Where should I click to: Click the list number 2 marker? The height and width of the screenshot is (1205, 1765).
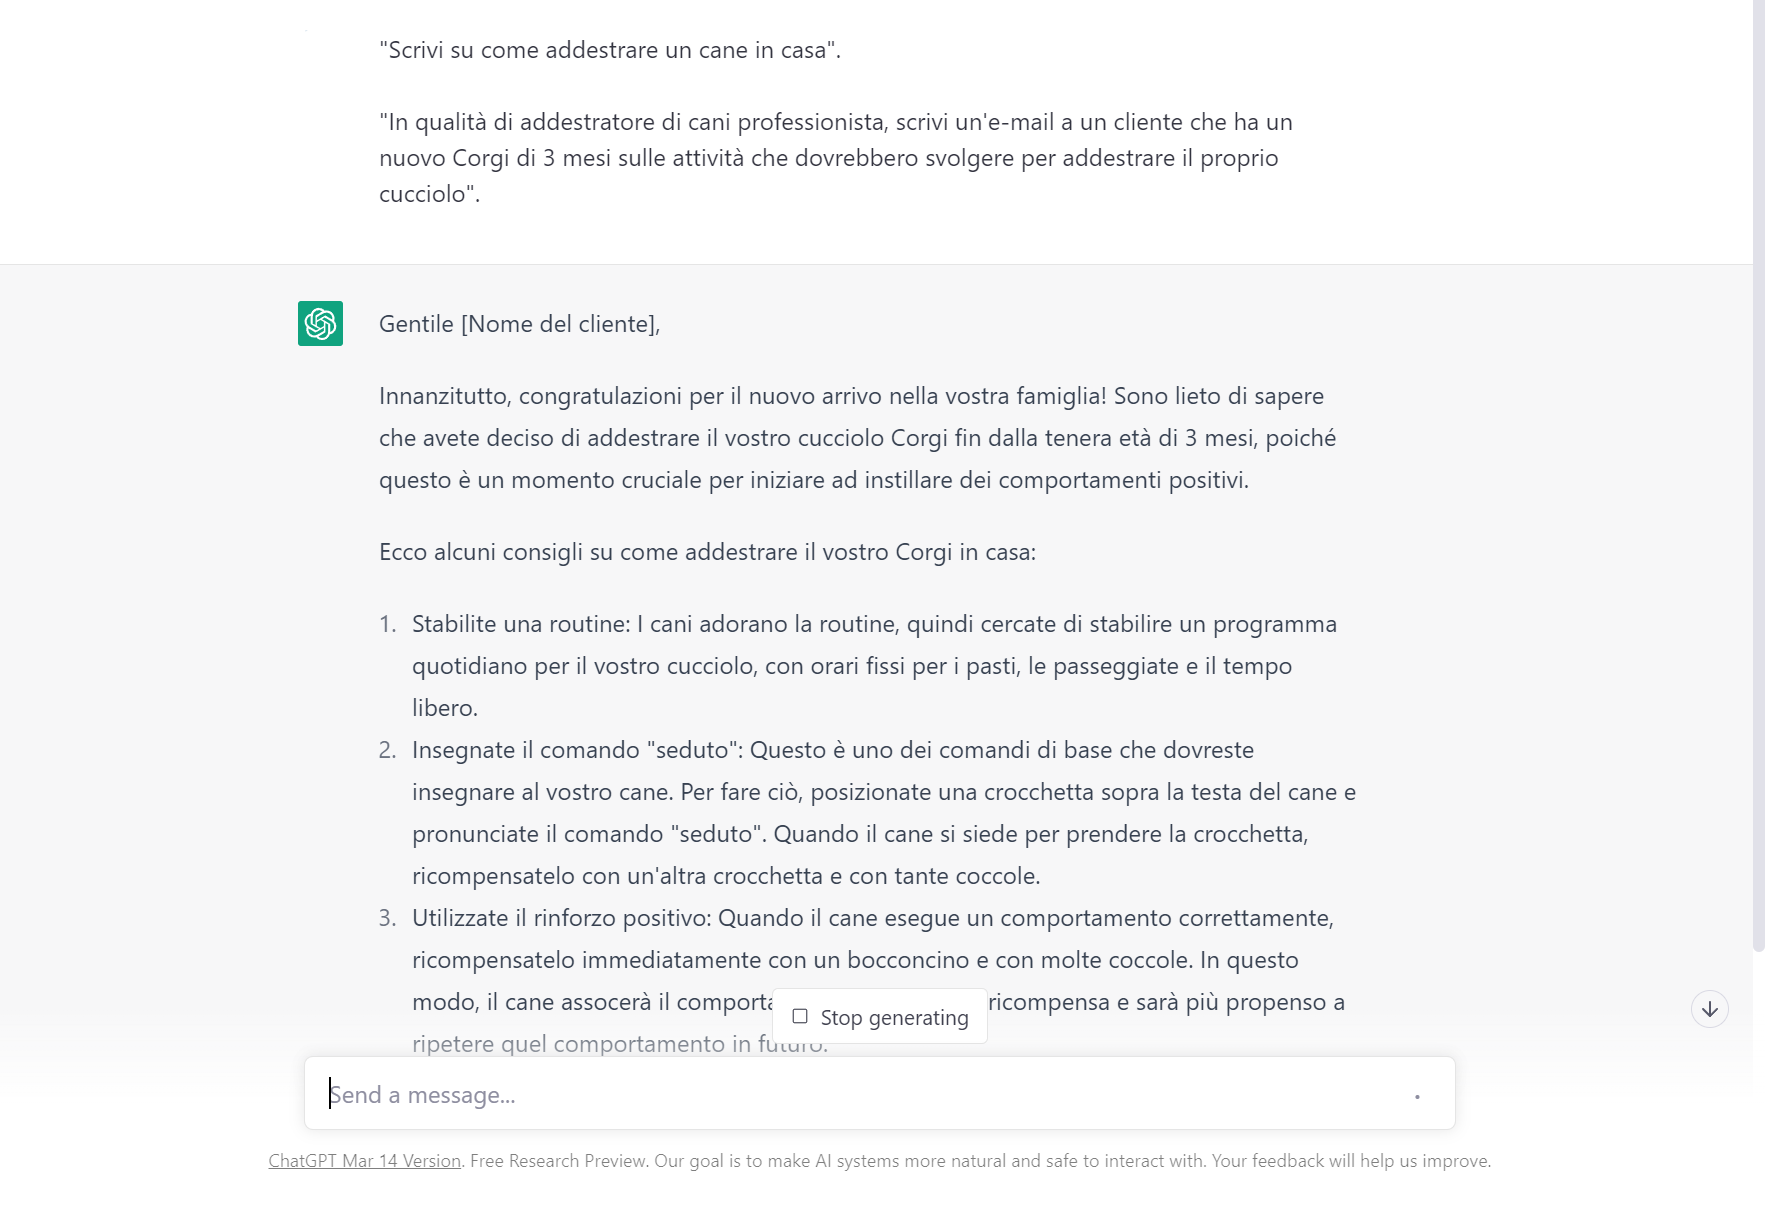tap(387, 750)
